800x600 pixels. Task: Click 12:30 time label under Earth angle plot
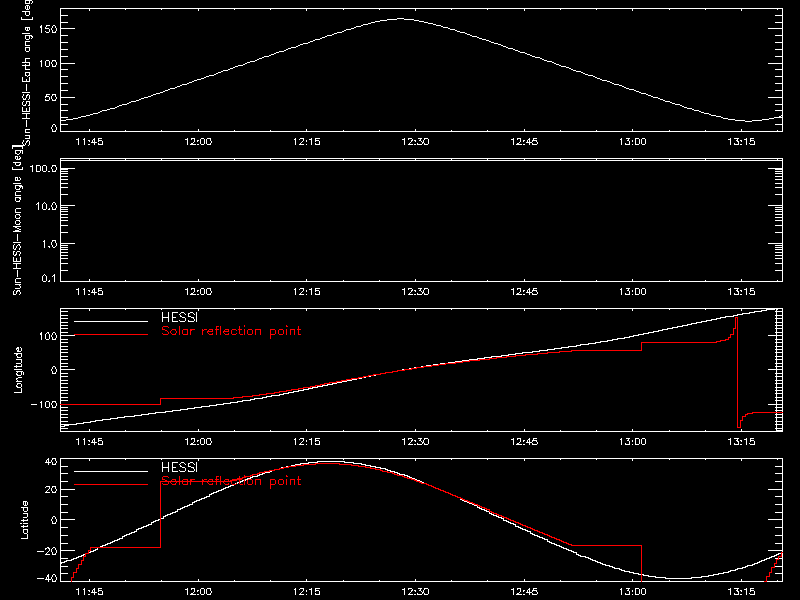(x=415, y=142)
